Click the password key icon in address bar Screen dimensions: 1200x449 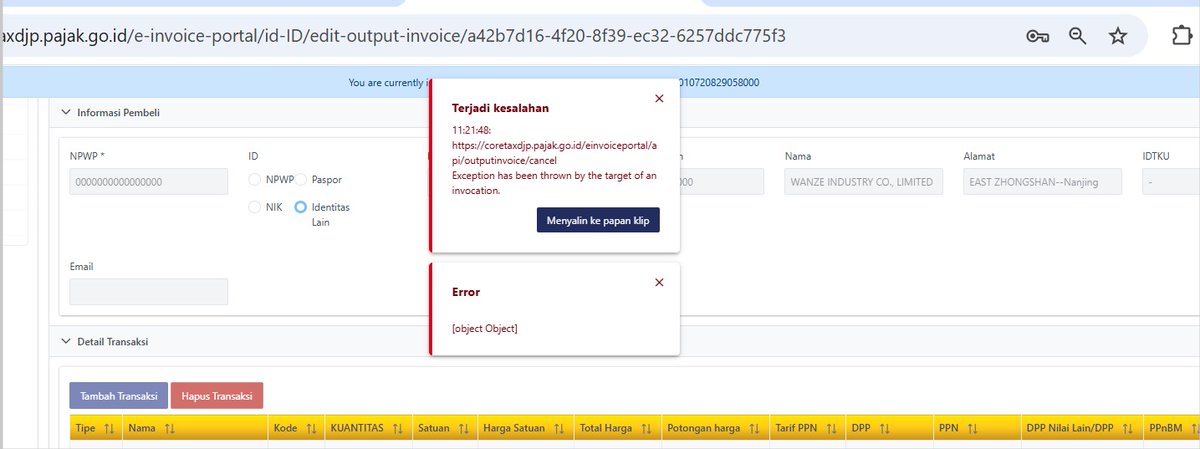pos(1037,36)
